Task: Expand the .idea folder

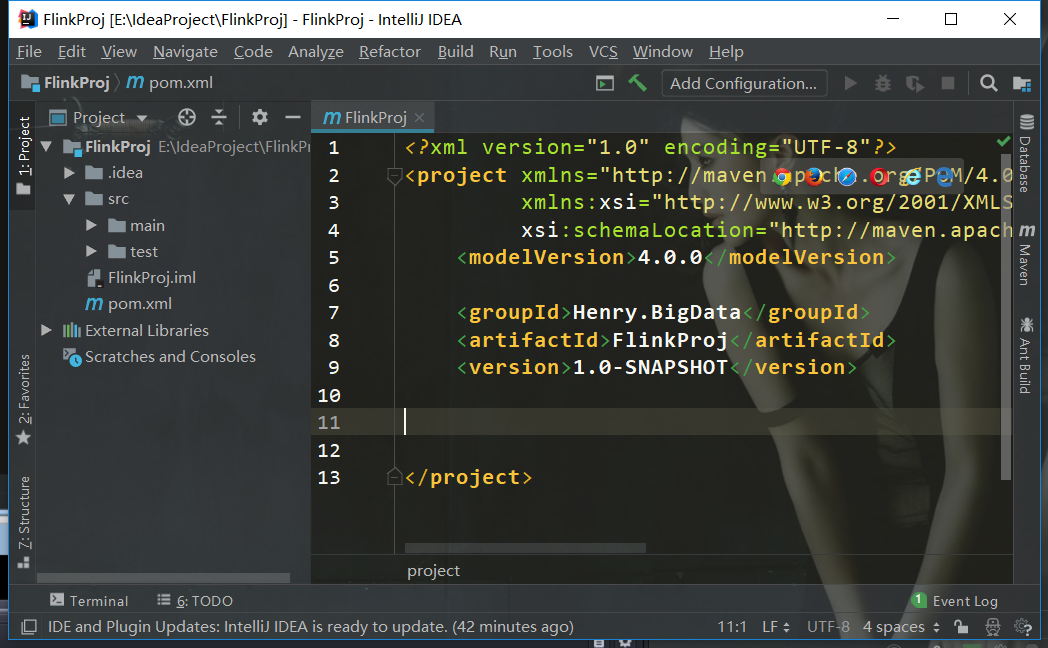Action: point(69,173)
